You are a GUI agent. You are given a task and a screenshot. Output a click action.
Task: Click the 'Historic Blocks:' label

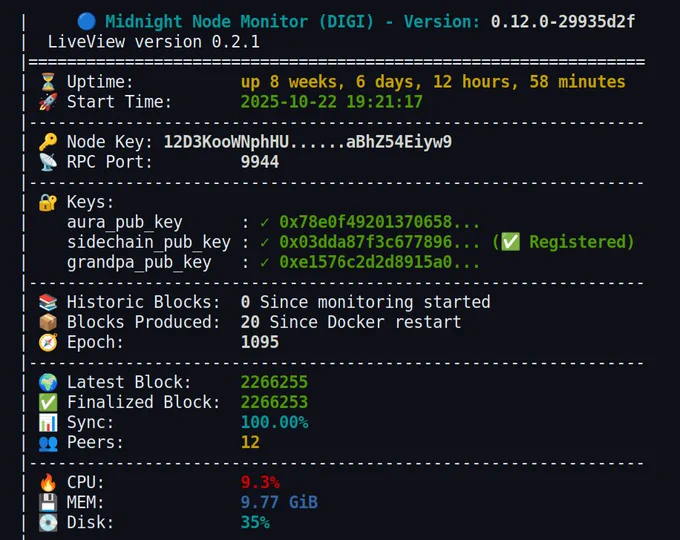[144, 302]
